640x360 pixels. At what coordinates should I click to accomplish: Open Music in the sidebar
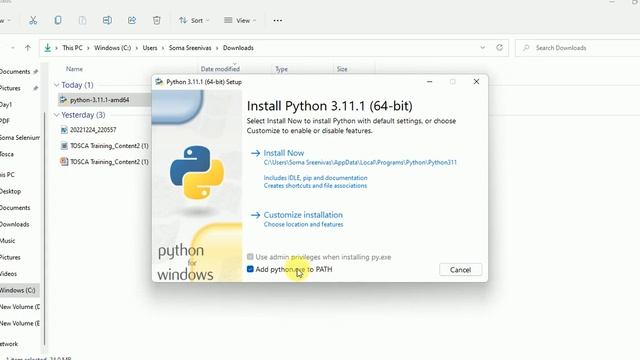(x=8, y=241)
